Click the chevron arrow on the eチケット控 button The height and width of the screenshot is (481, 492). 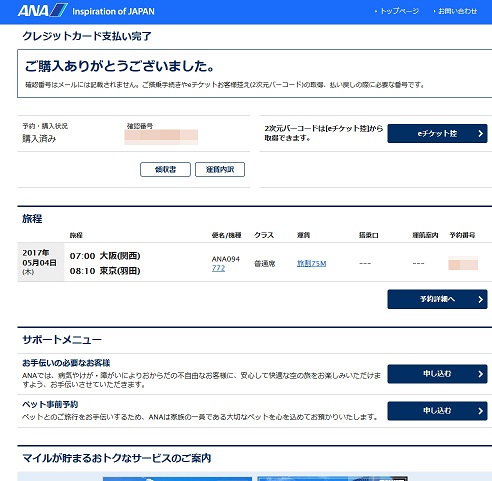(480, 133)
